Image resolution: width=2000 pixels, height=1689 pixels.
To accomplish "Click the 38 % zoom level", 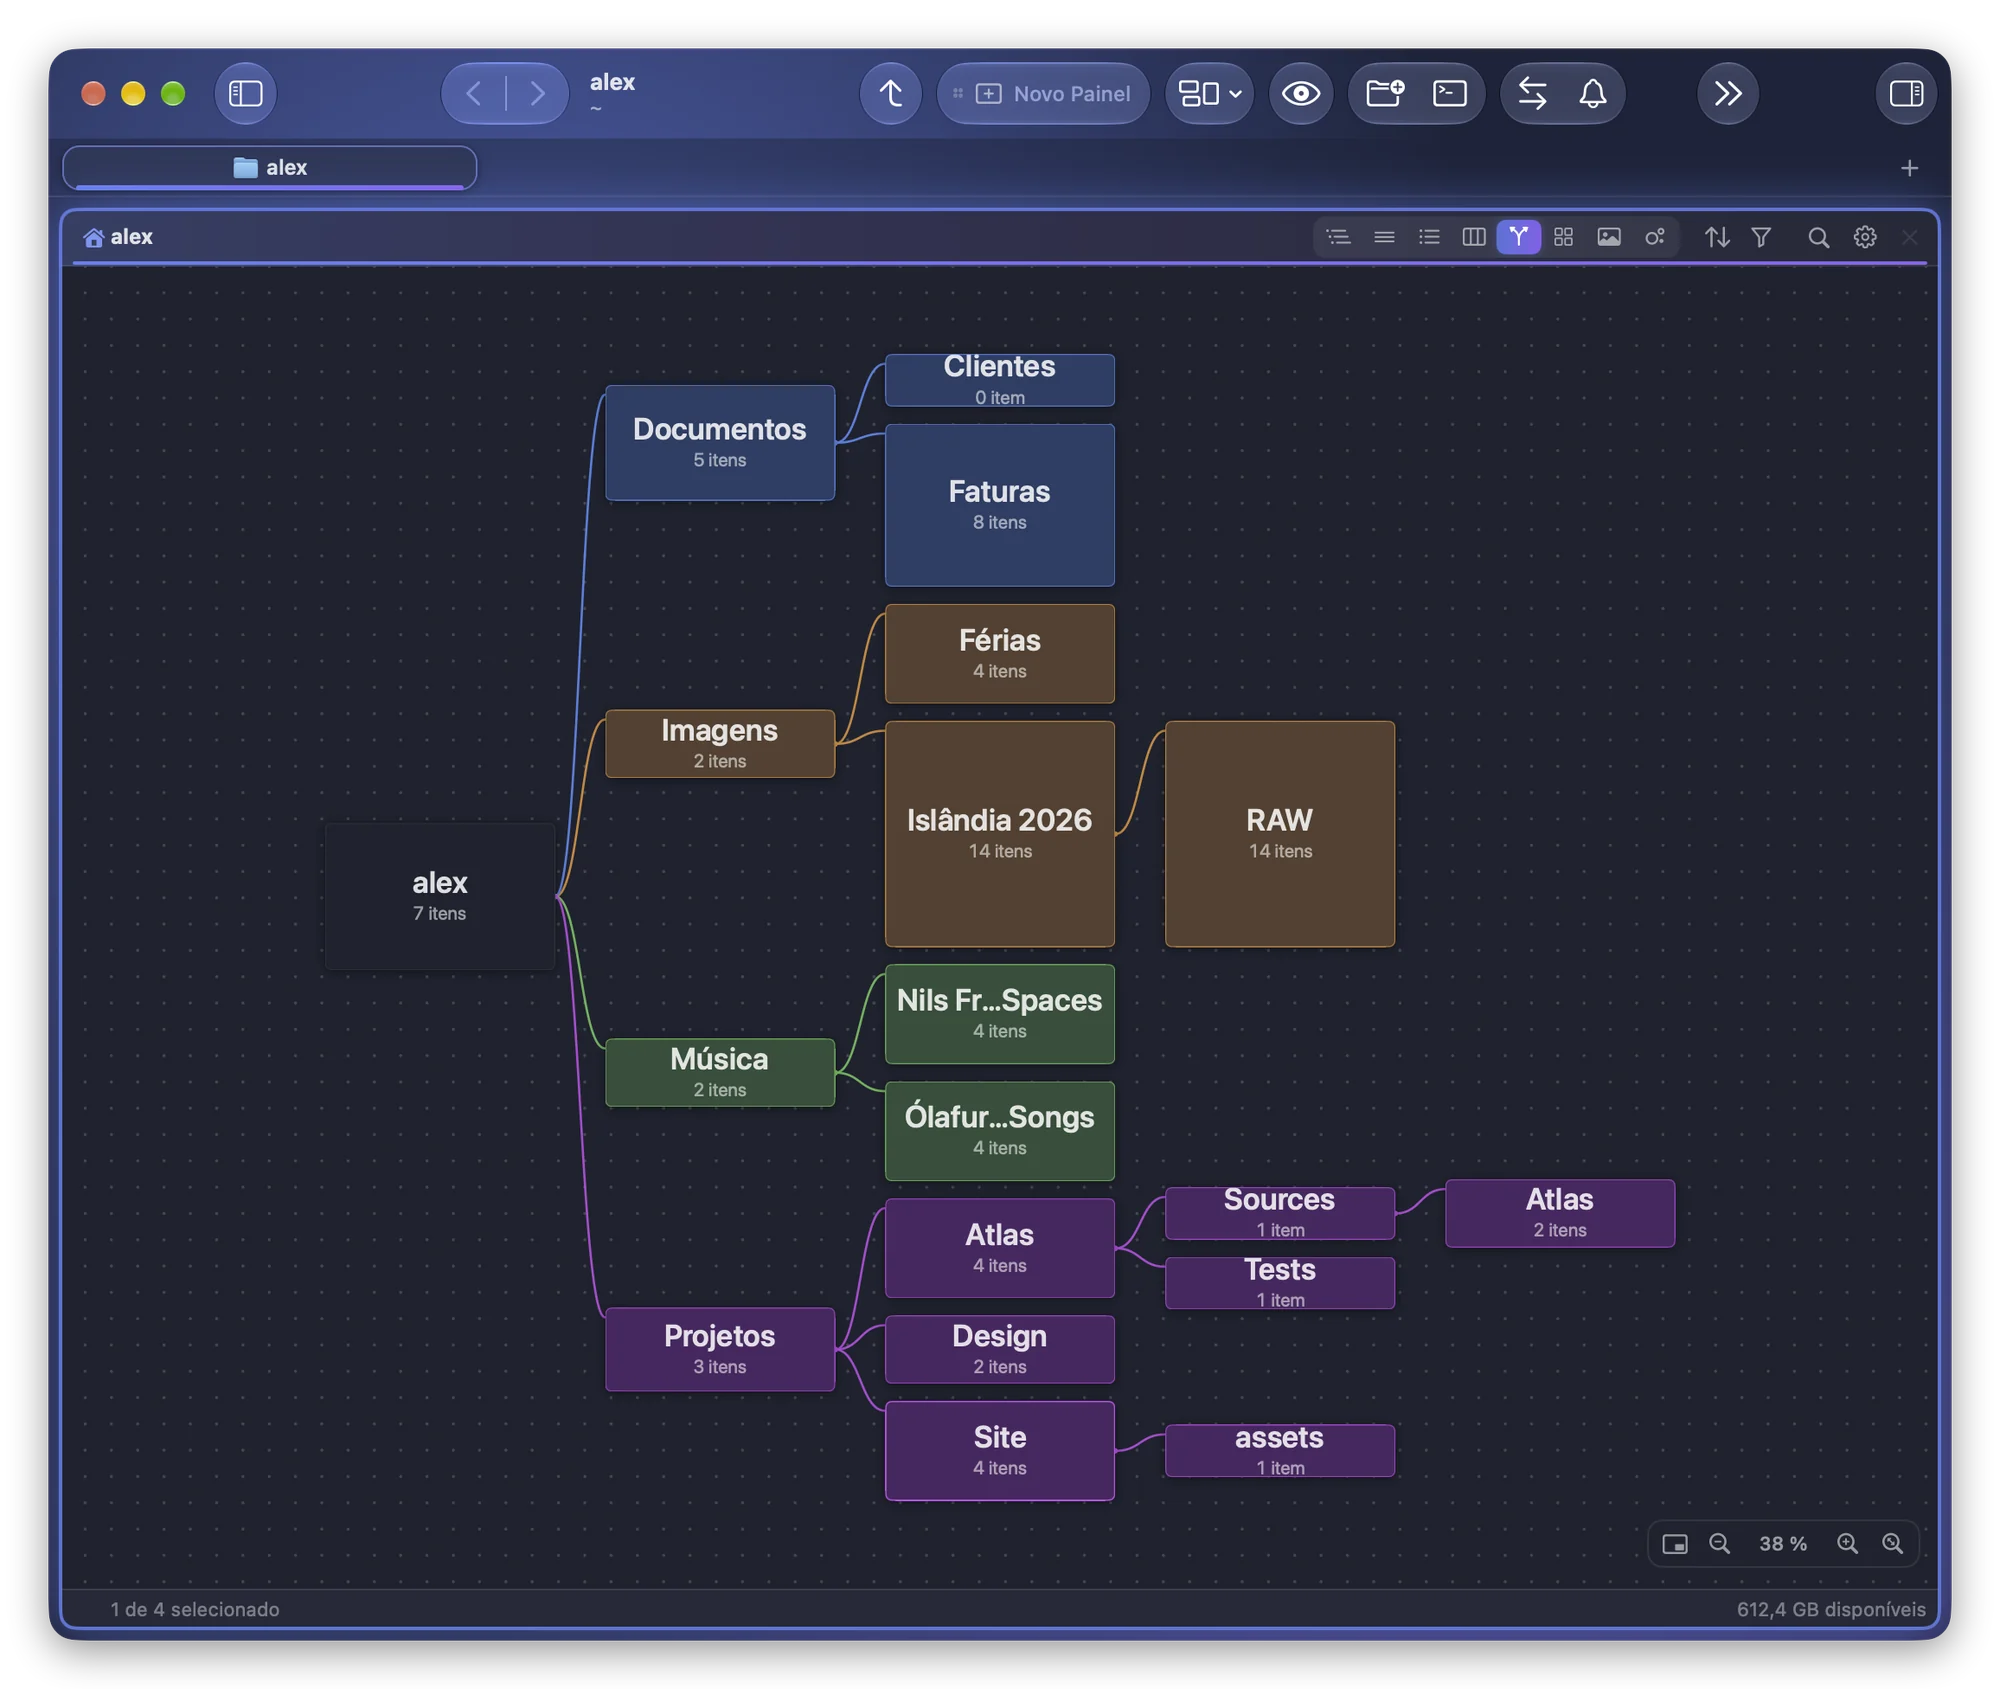I will [1783, 1543].
